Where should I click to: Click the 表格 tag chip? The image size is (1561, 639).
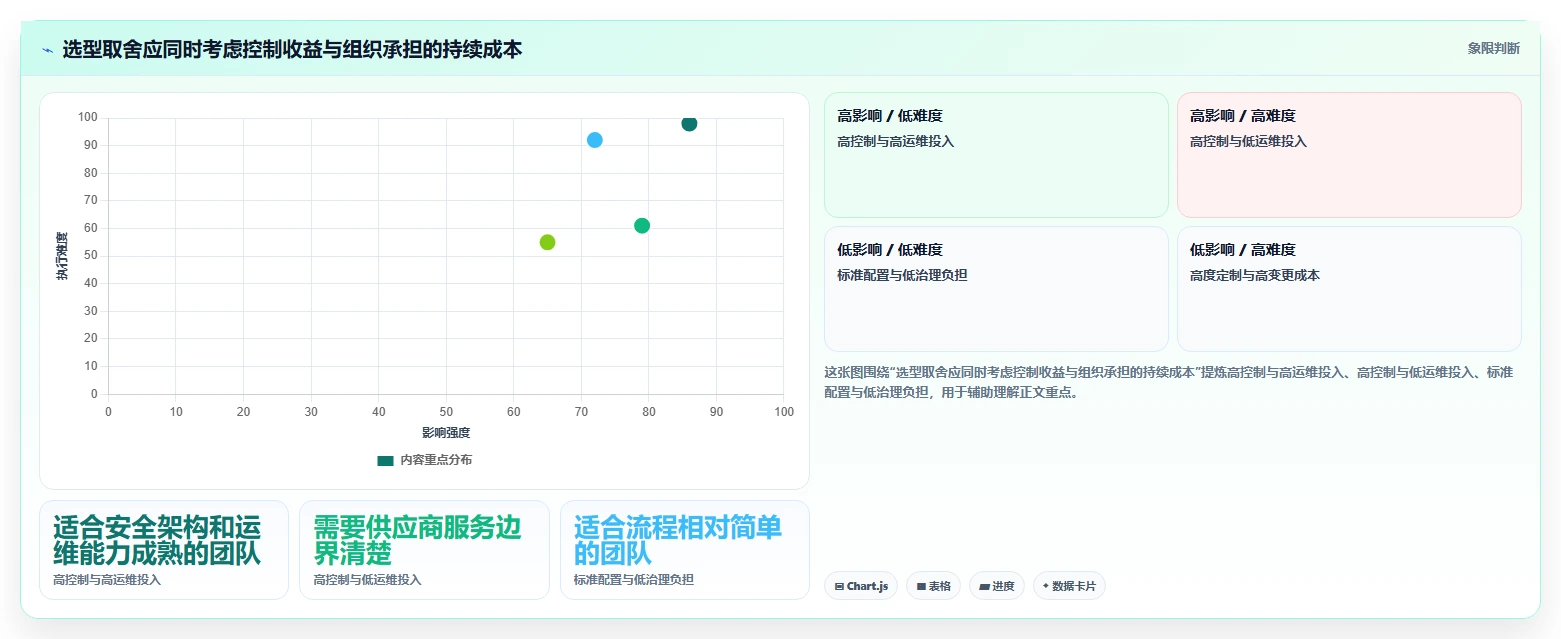point(934,586)
